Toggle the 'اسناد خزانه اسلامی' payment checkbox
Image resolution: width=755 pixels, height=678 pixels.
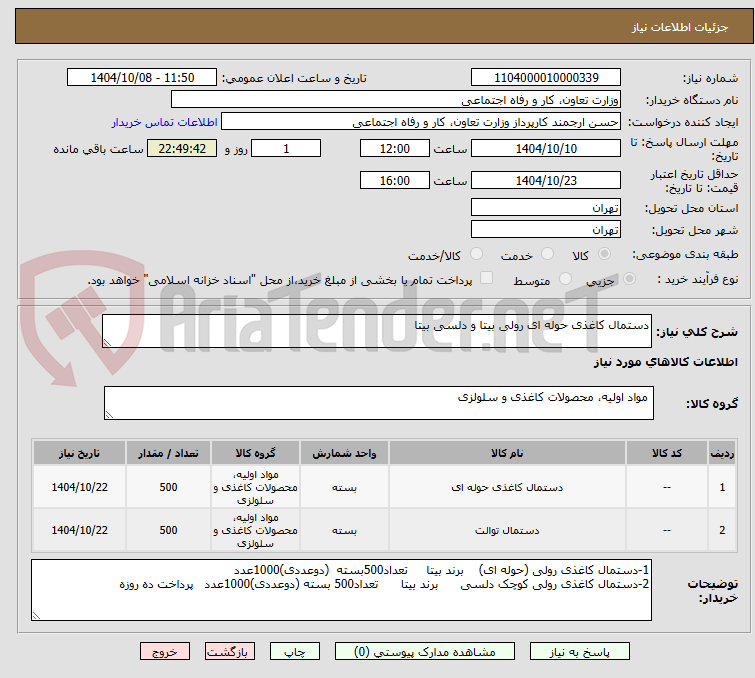click(487, 278)
